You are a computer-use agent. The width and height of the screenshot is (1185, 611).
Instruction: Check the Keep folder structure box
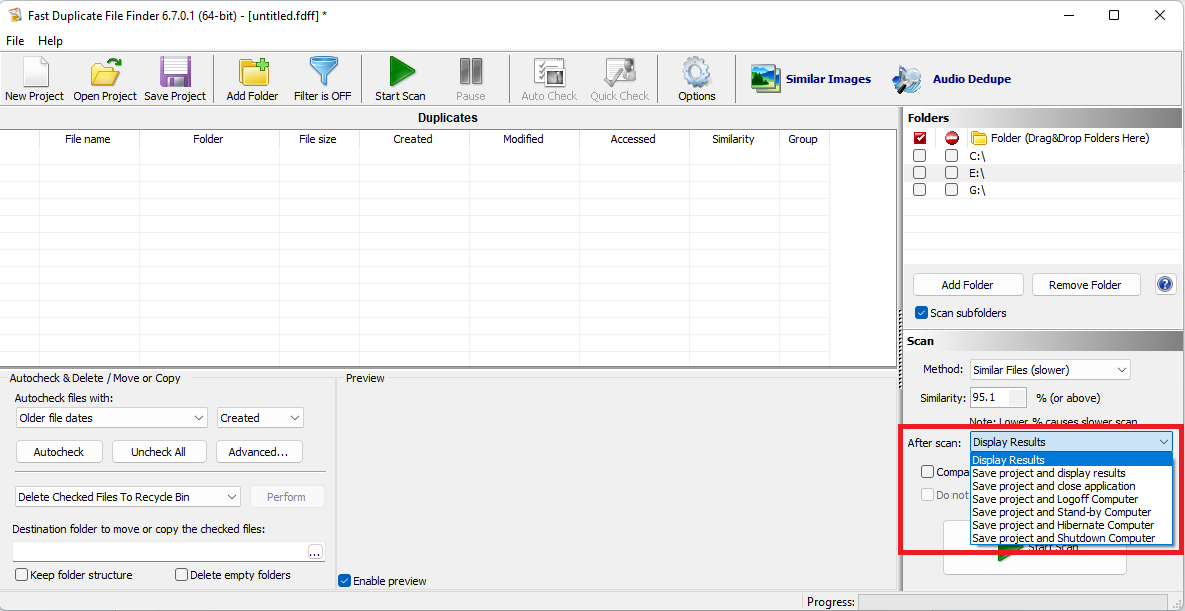pos(22,575)
